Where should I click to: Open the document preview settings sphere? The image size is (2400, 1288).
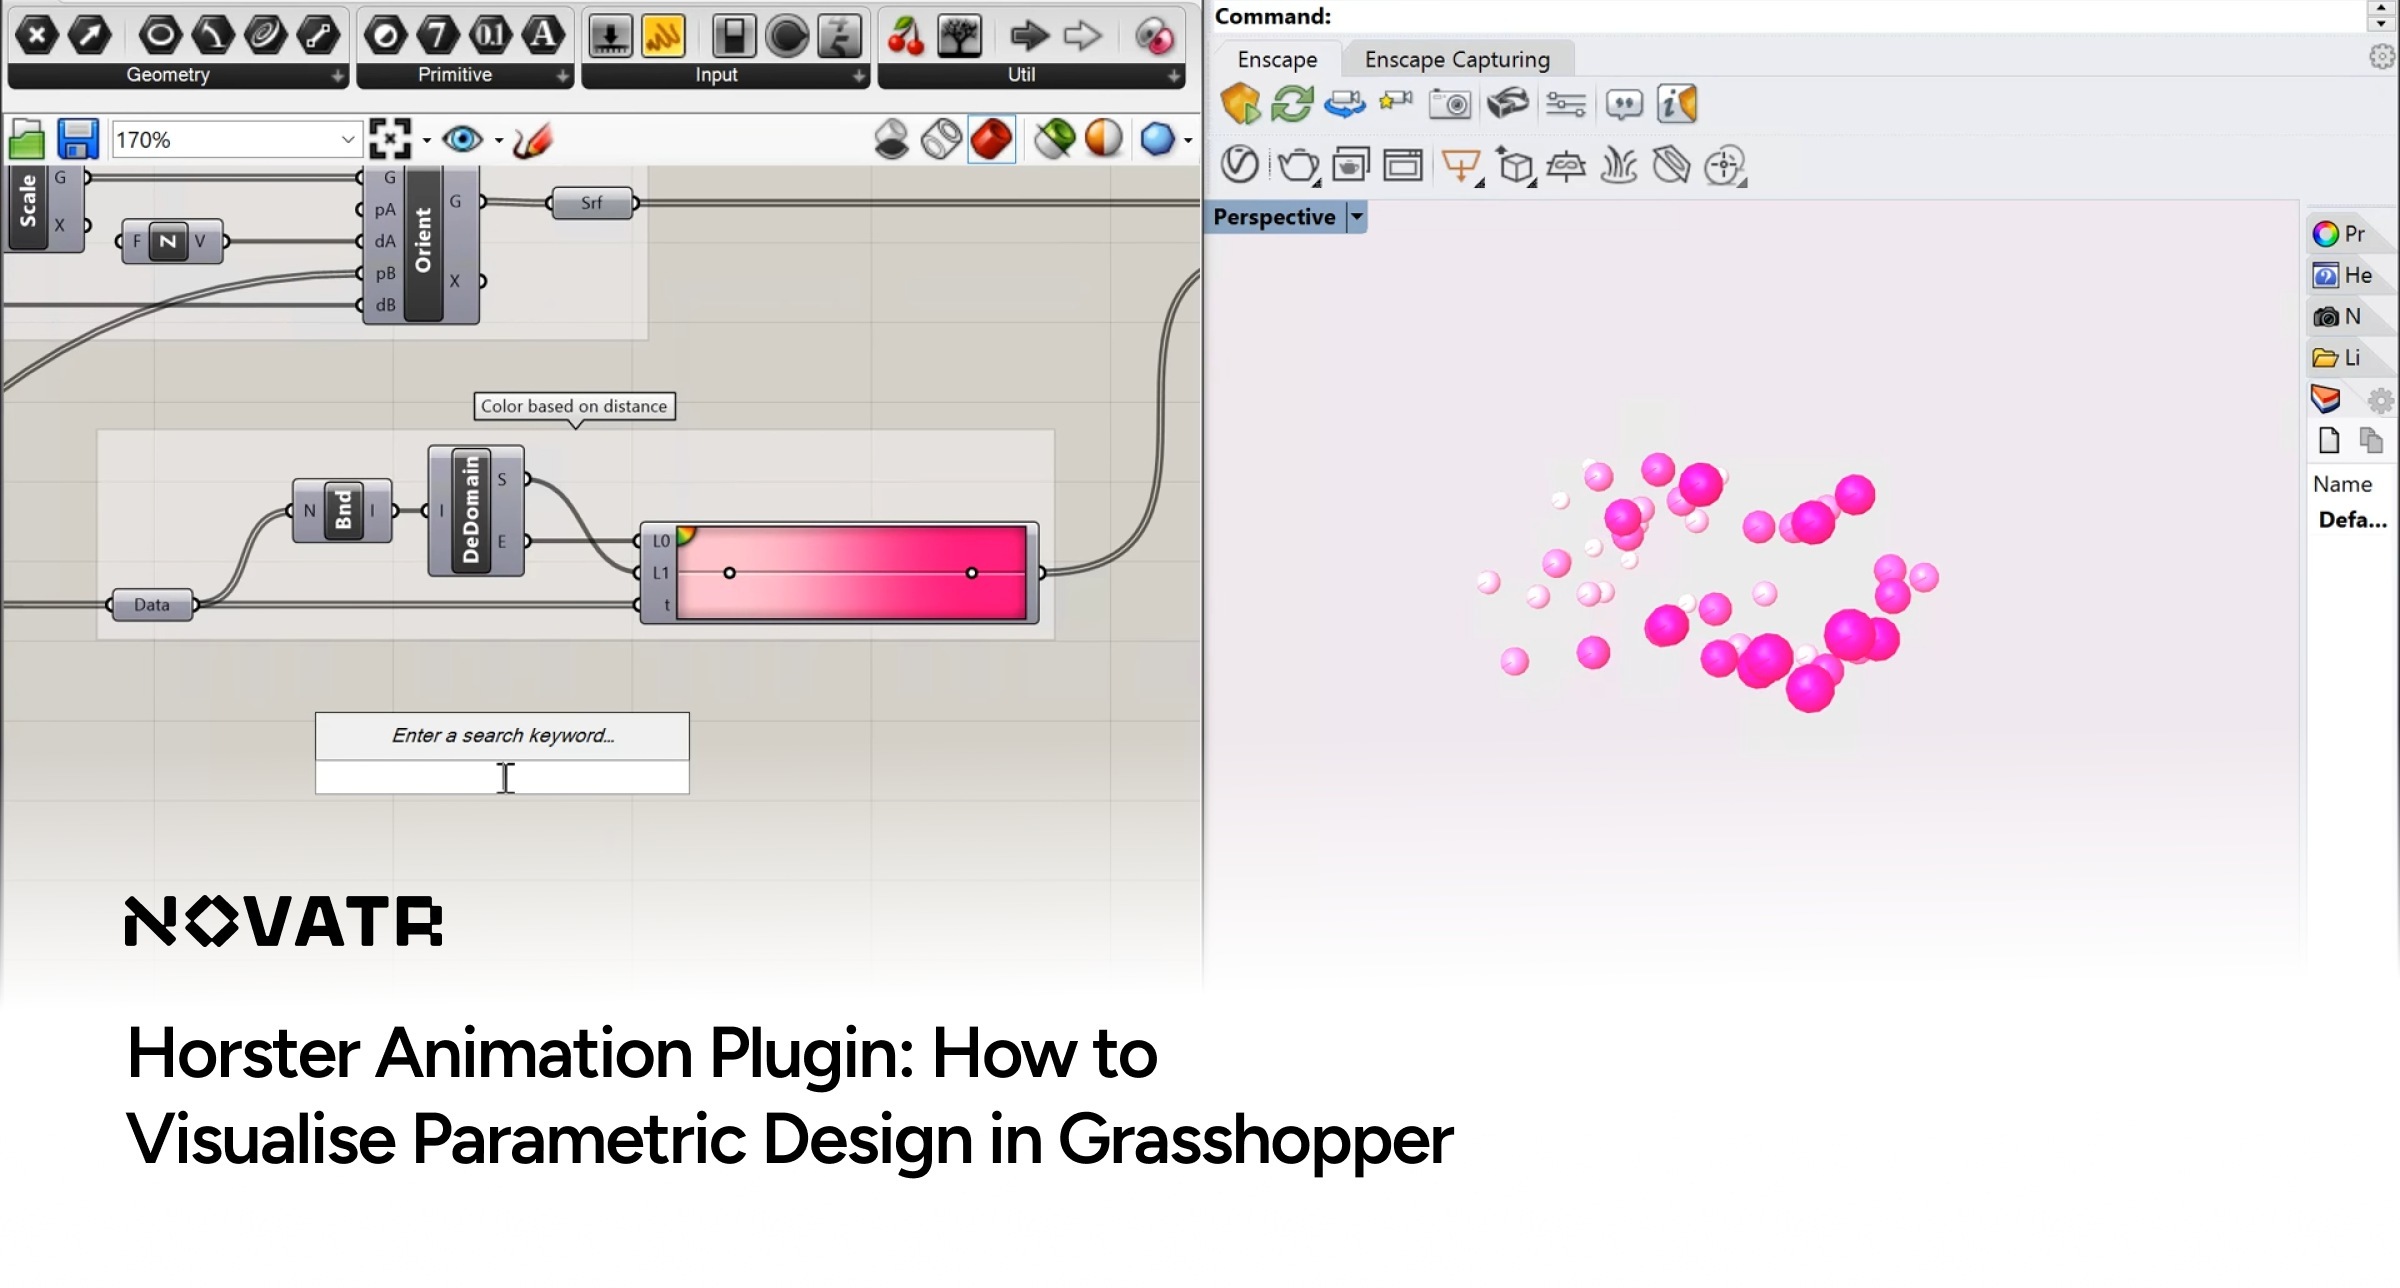[x=1104, y=139]
